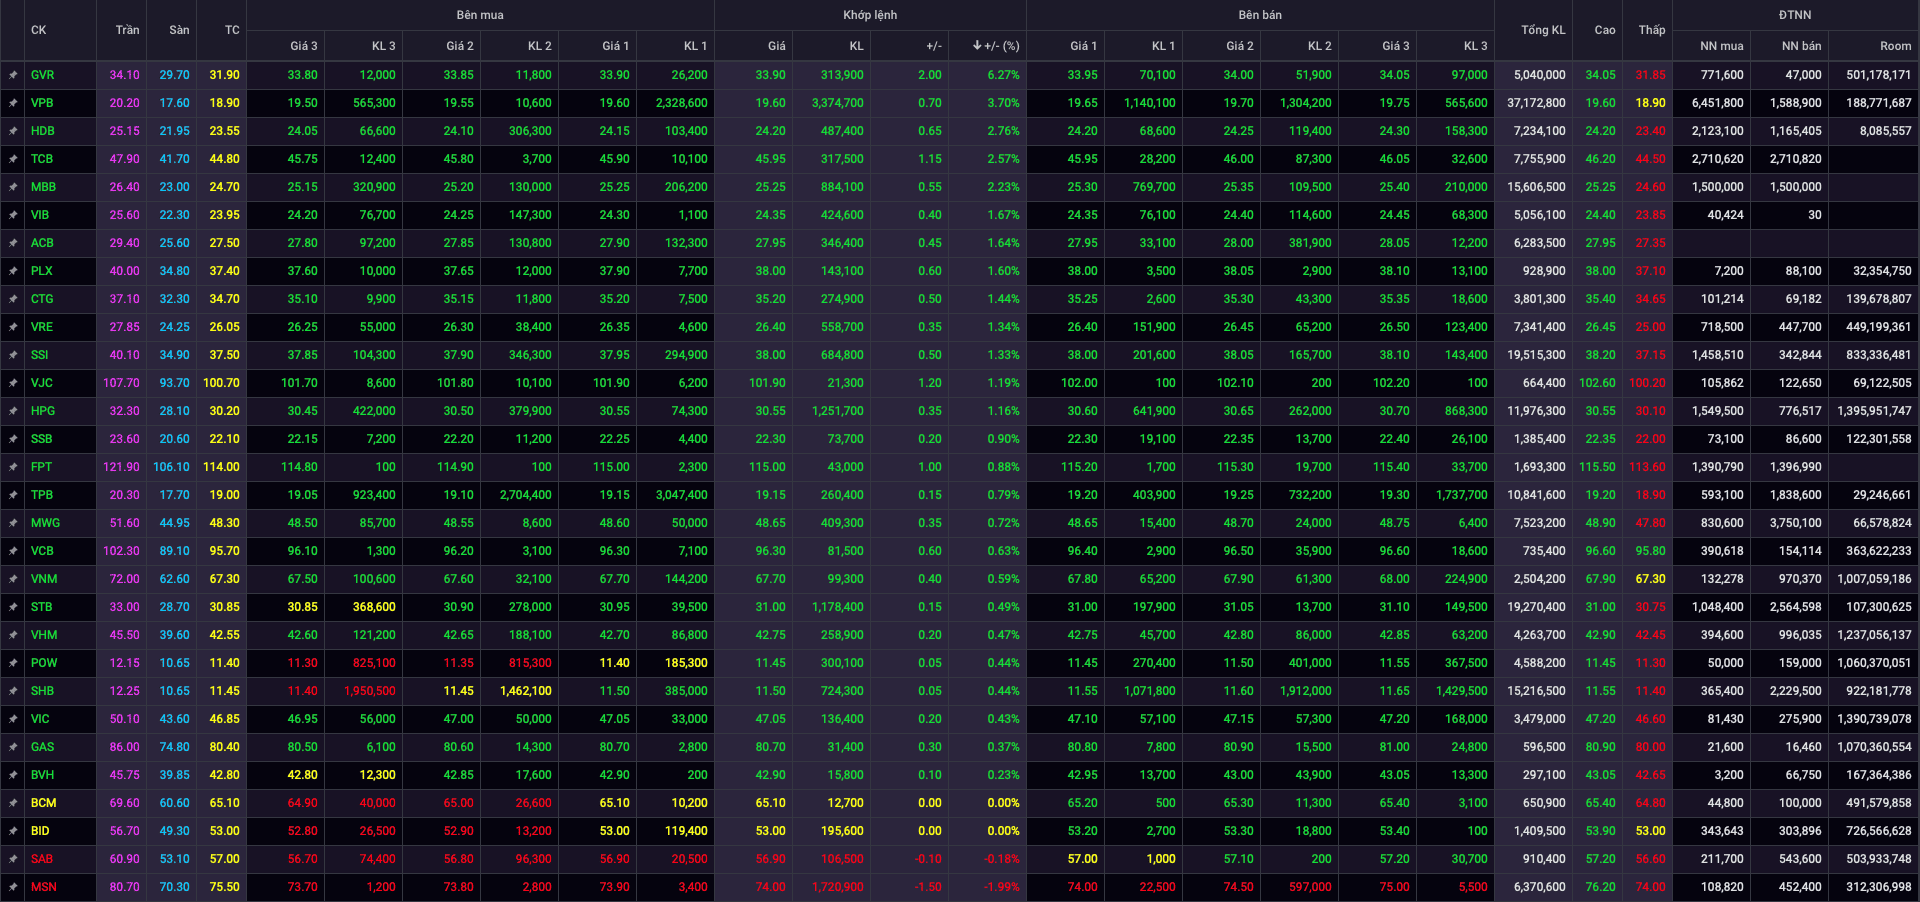Pin the VHM row

[x=13, y=635]
